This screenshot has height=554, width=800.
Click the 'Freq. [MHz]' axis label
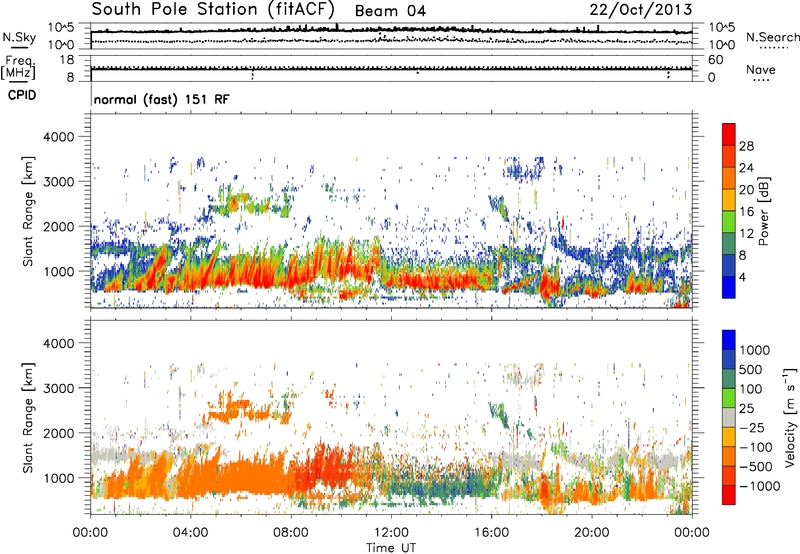point(18,68)
